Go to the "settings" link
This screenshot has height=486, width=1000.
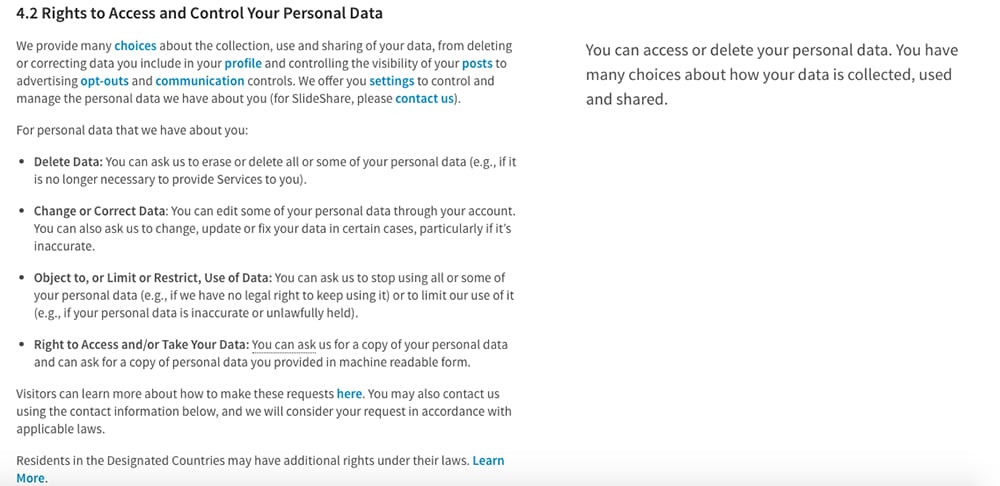point(392,81)
